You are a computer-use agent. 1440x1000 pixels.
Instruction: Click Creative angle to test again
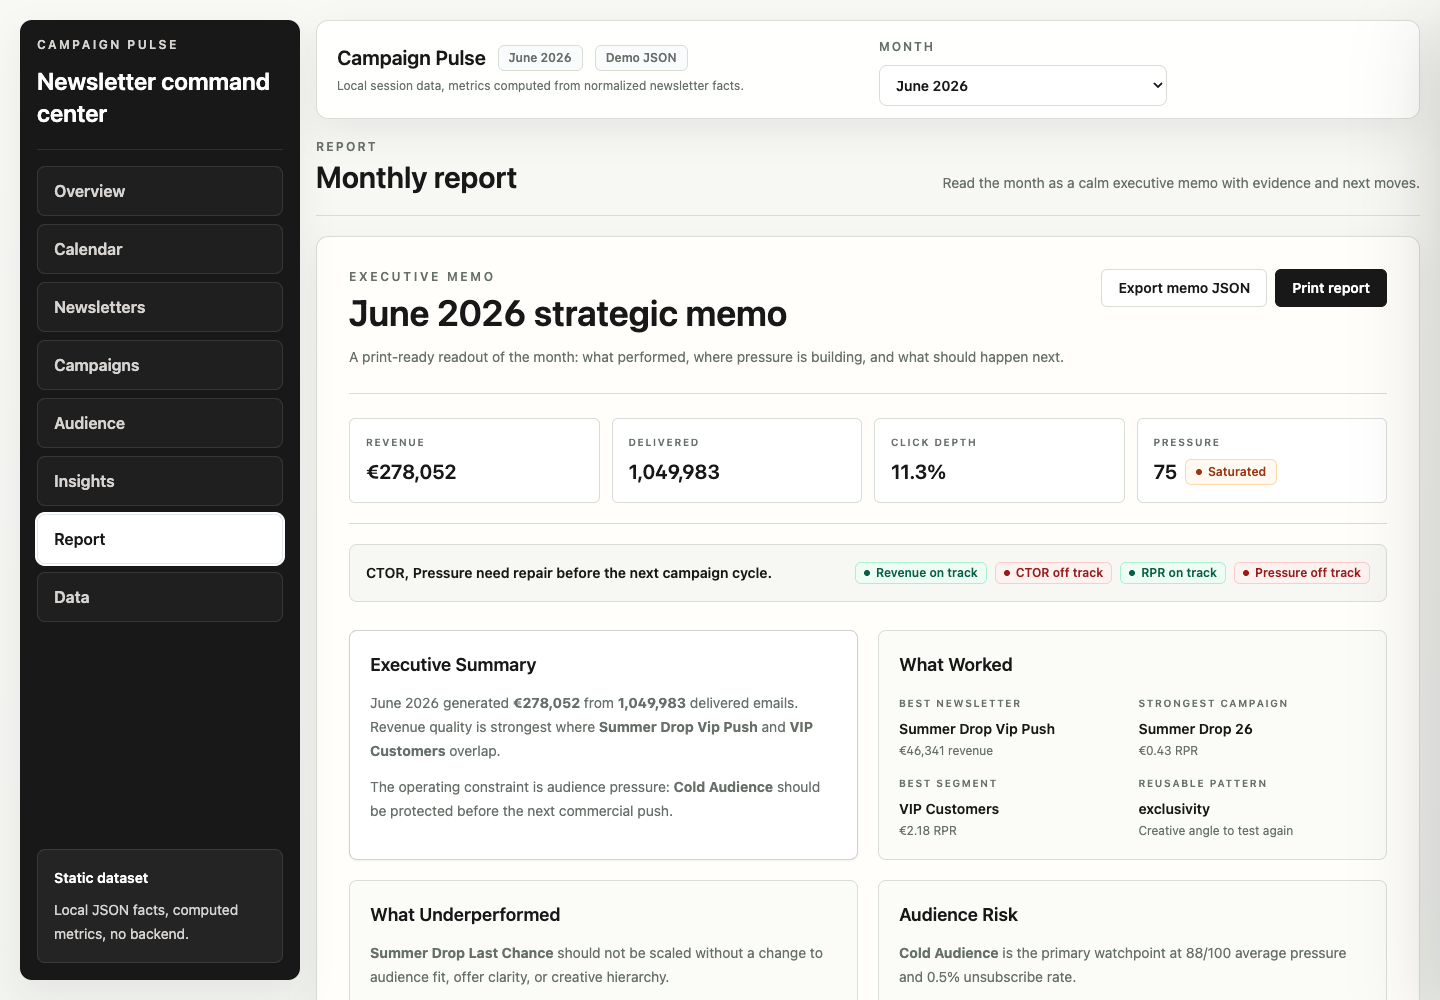(x=1215, y=831)
